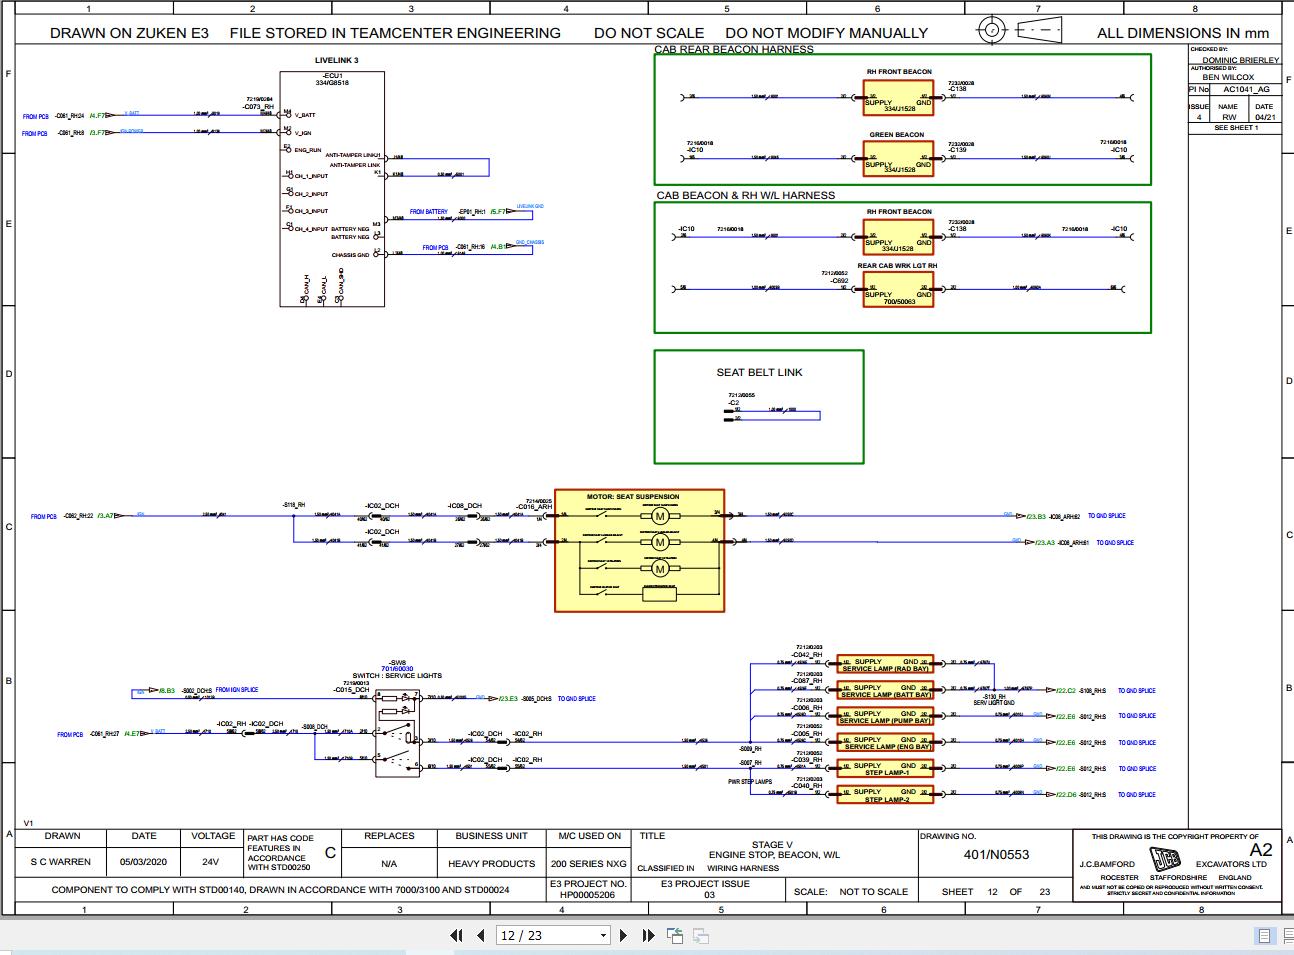Click the SERVICE LAMP (RAD BAY) box
Viewport: 1294px width, 955px height.
885,665
